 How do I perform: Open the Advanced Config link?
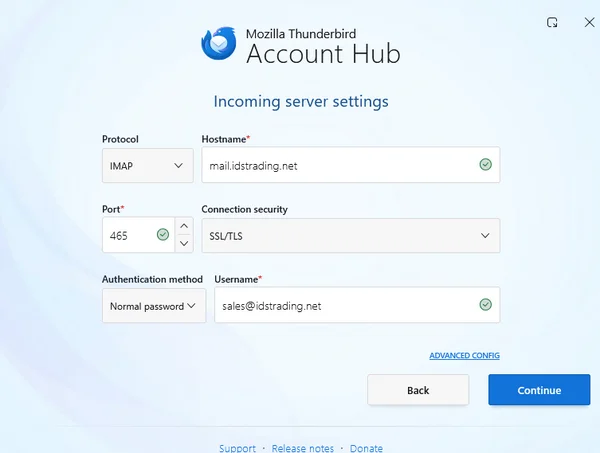click(464, 356)
